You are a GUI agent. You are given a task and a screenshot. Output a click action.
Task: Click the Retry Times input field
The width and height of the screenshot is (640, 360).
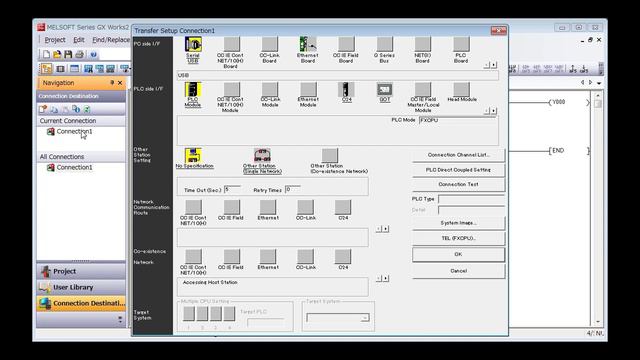point(293,189)
